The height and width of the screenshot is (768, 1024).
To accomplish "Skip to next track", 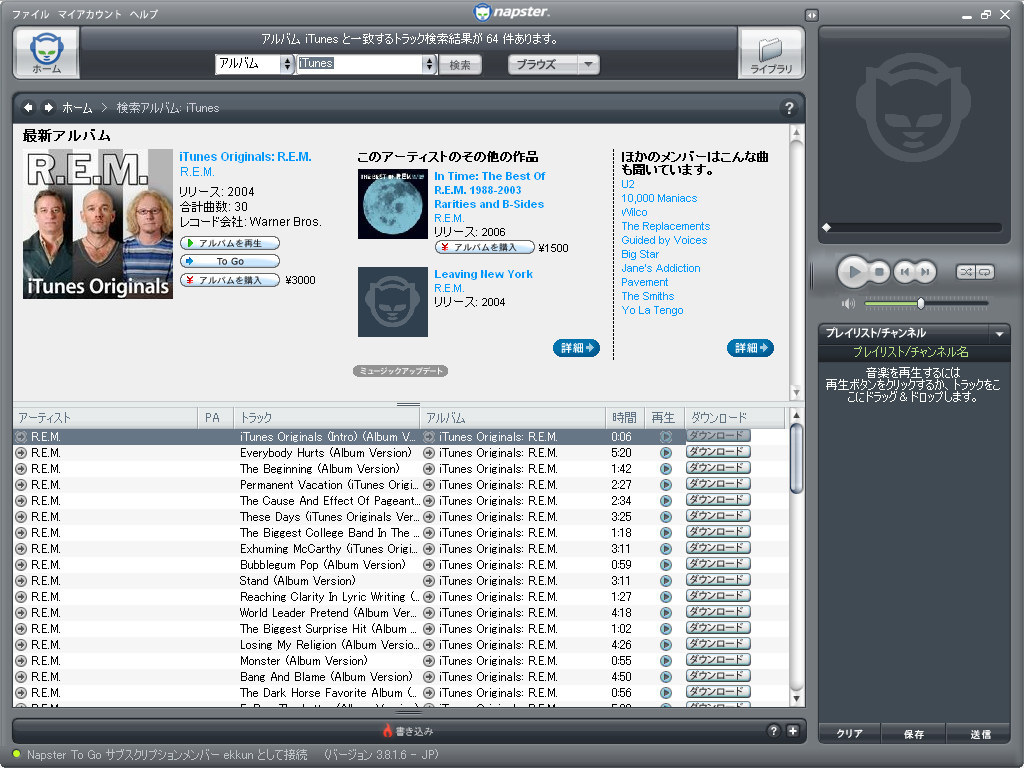I will (925, 272).
